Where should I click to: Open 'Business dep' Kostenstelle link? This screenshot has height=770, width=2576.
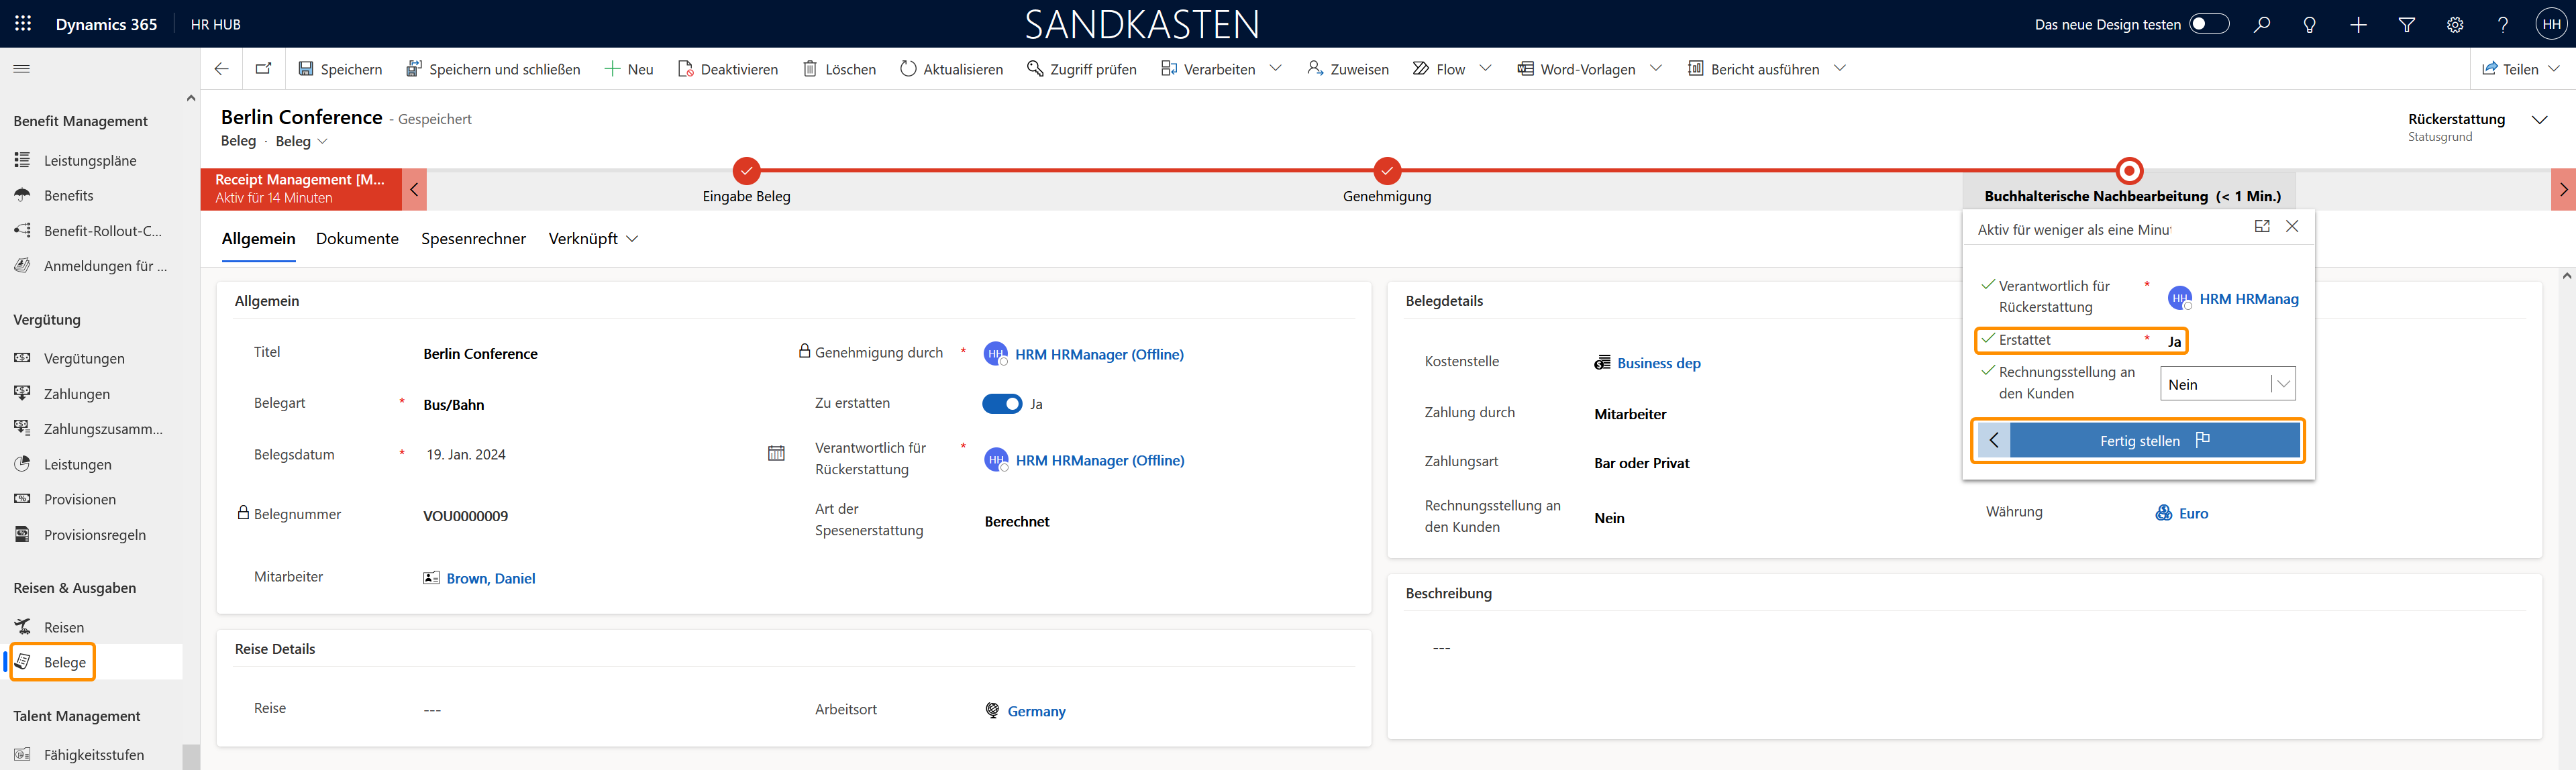1658,363
